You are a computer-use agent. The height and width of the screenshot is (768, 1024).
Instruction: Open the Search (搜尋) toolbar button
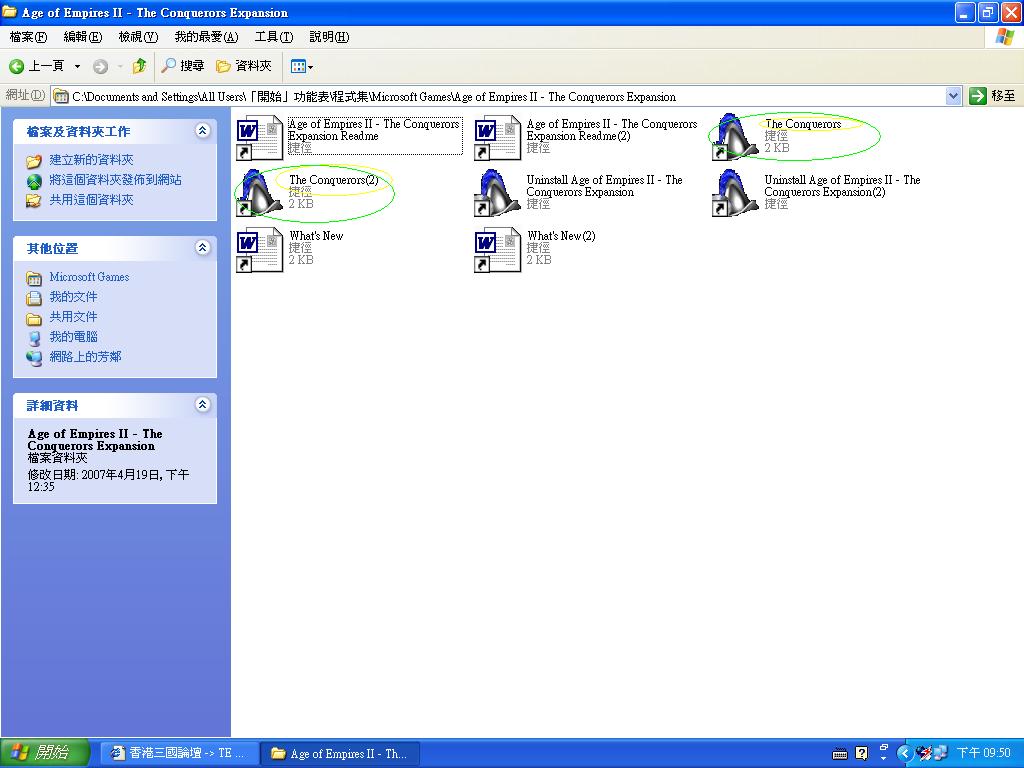(x=183, y=66)
